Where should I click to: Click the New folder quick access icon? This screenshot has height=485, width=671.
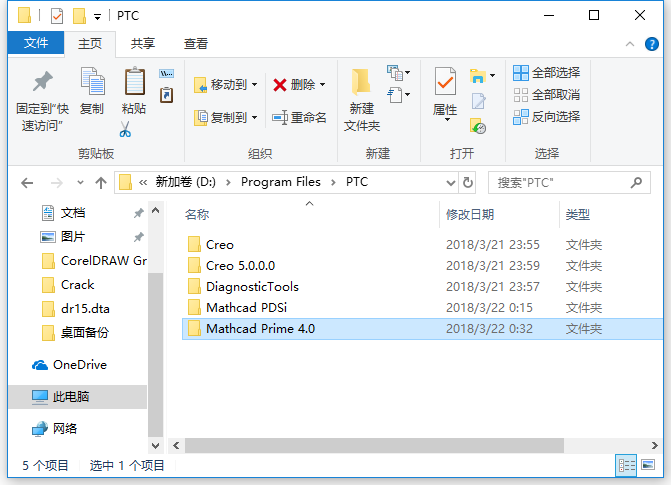tap(79, 16)
